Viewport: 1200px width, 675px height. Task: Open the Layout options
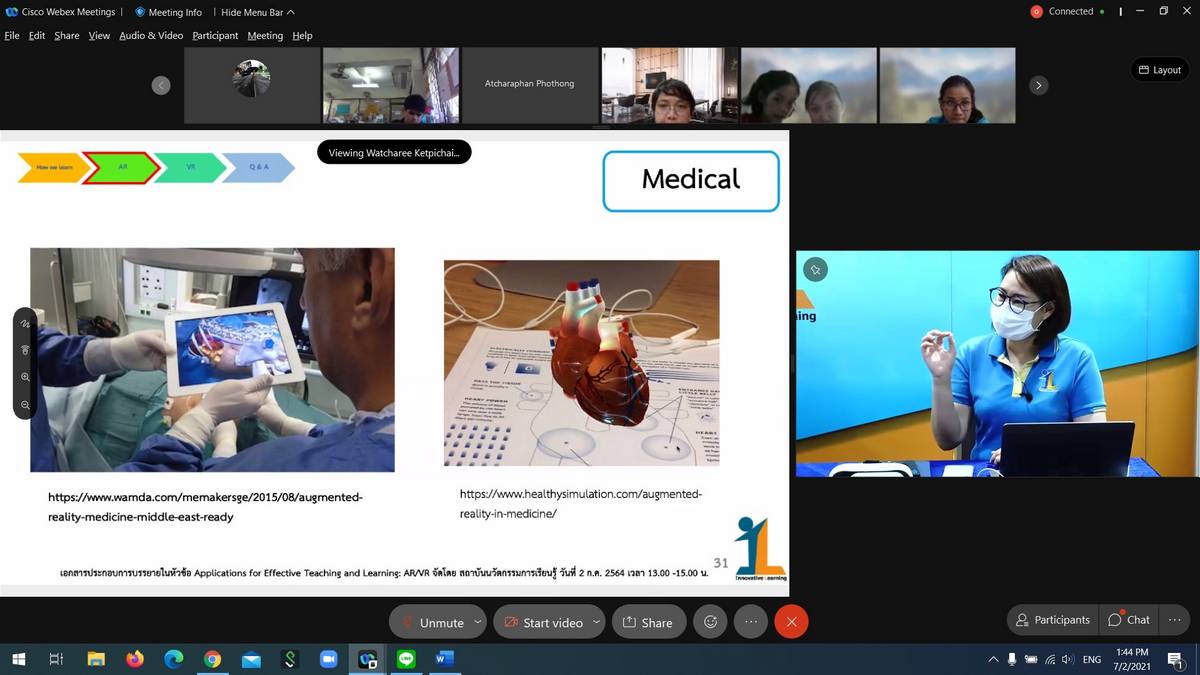1159,70
